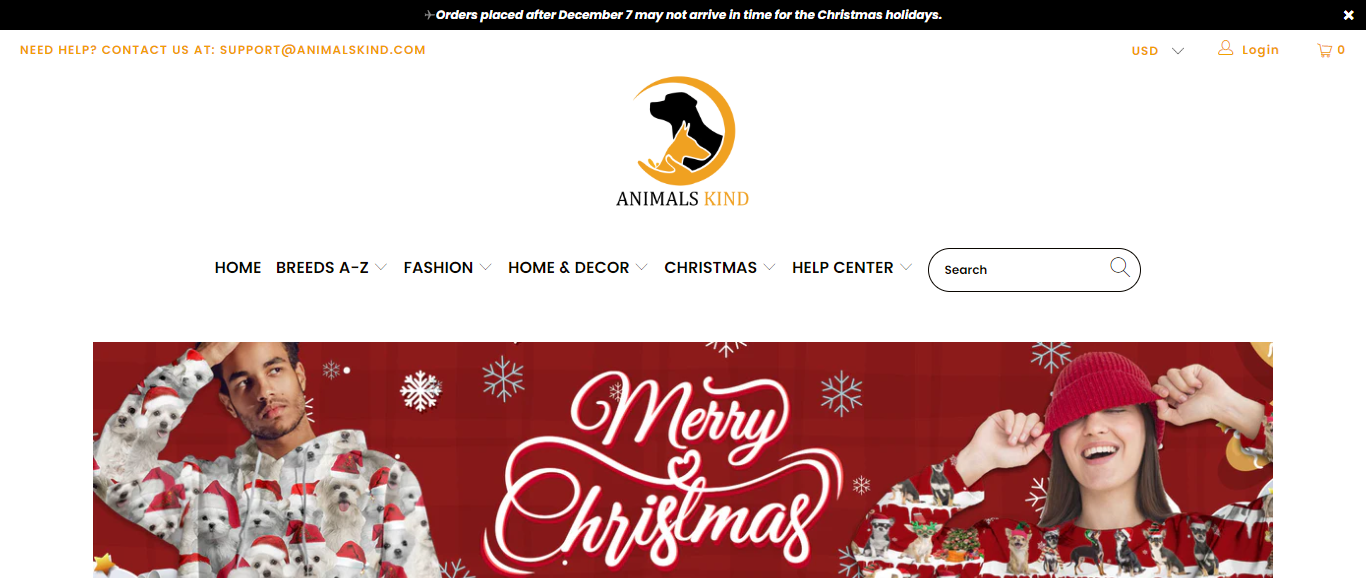Screen dimensions: 1366x578
Task: Click the Login link
Action: [1260, 50]
